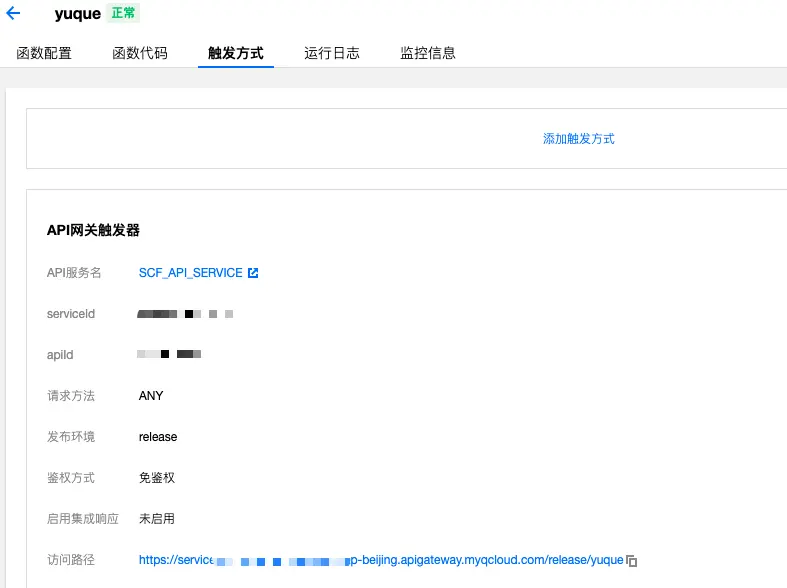Open the apigateway access path URL
Screen dimensions: 787x588
click(381, 560)
